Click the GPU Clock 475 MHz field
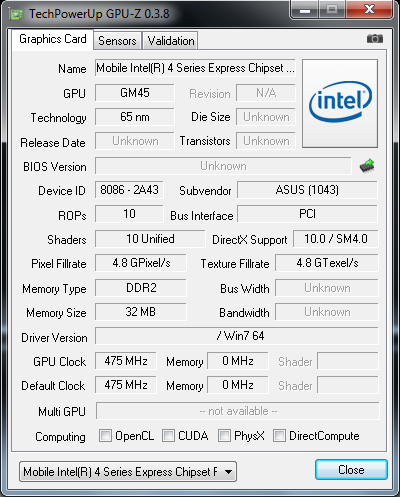The image size is (400, 497). (126, 361)
